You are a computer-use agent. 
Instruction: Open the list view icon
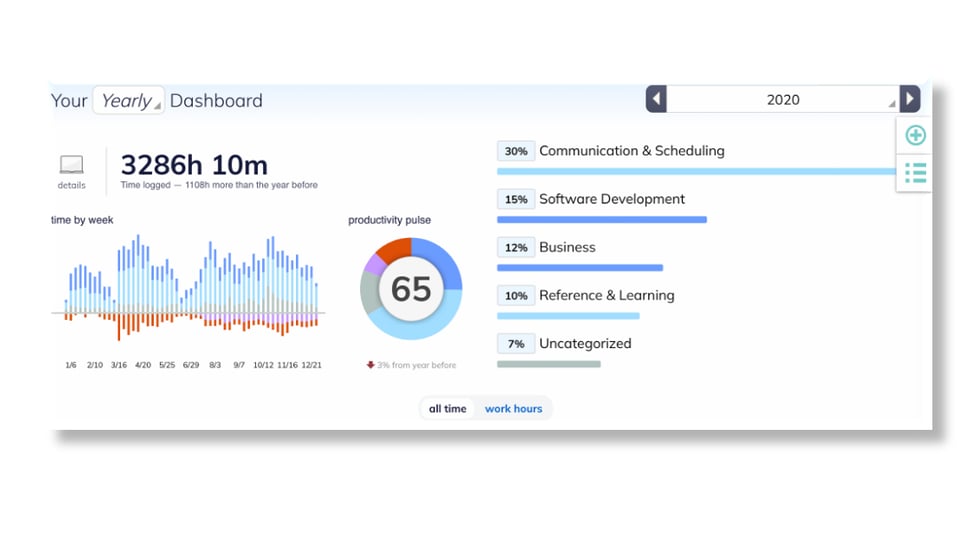click(915, 173)
